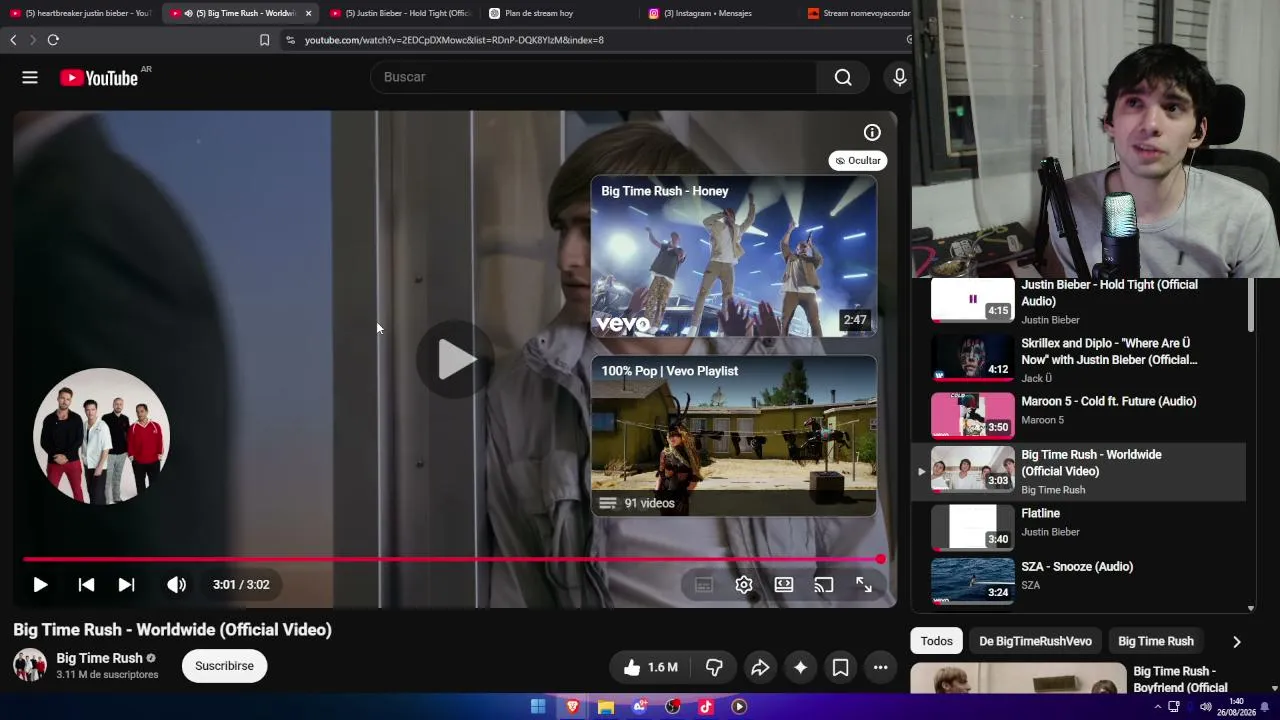The height and width of the screenshot is (720, 1280).
Task: Select Skrillex and Diplo Where Are Ü Now
Action: (x=1078, y=360)
